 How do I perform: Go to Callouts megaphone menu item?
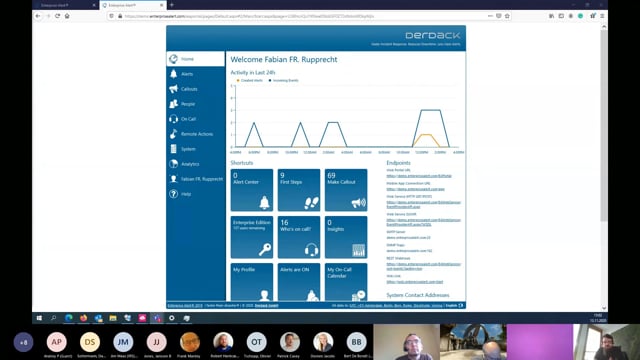pyautogui.click(x=196, y=89)
